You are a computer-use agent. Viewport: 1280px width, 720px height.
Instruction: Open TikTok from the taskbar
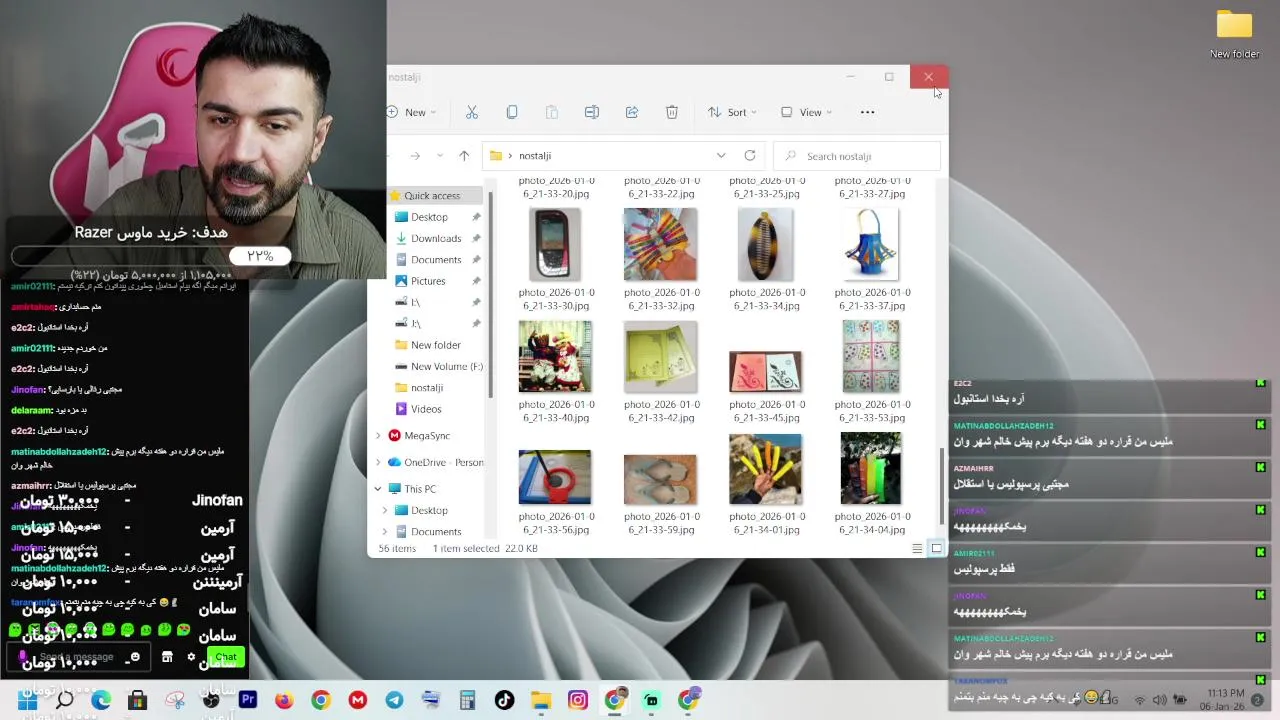pyautogui.click(x=504, y=700)
